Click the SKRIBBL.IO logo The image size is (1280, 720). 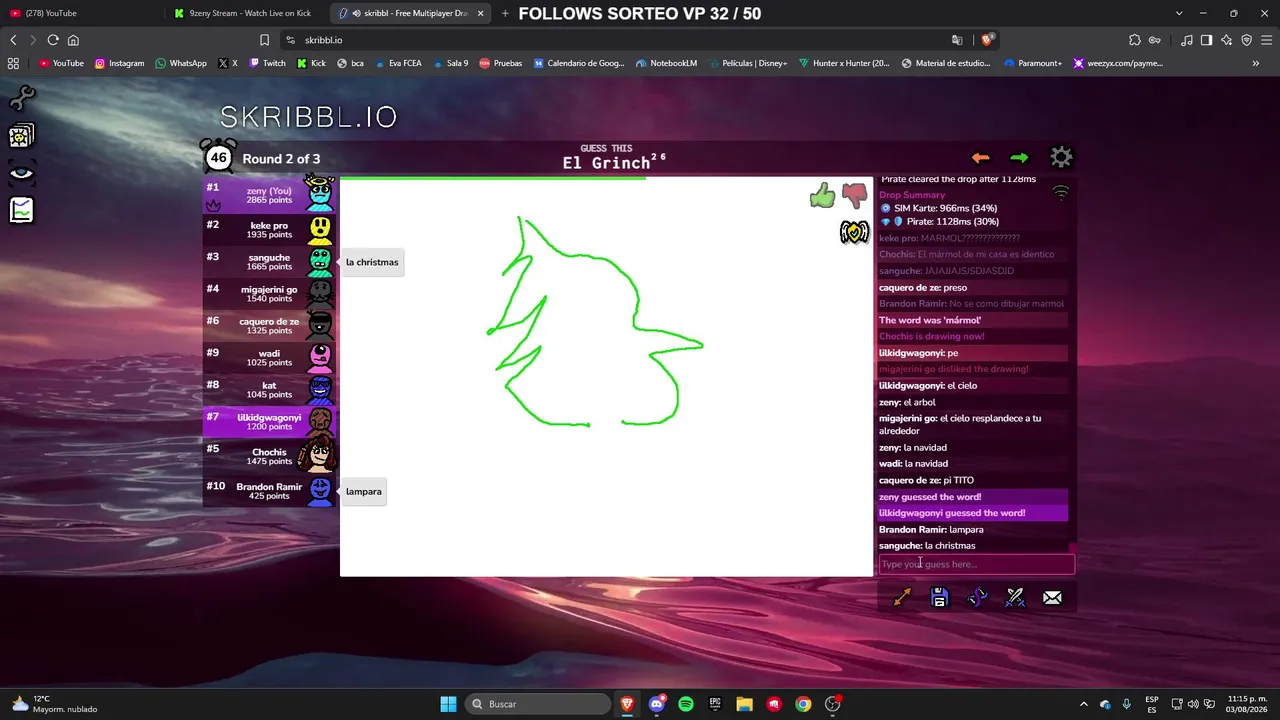[x=309, y=117]
